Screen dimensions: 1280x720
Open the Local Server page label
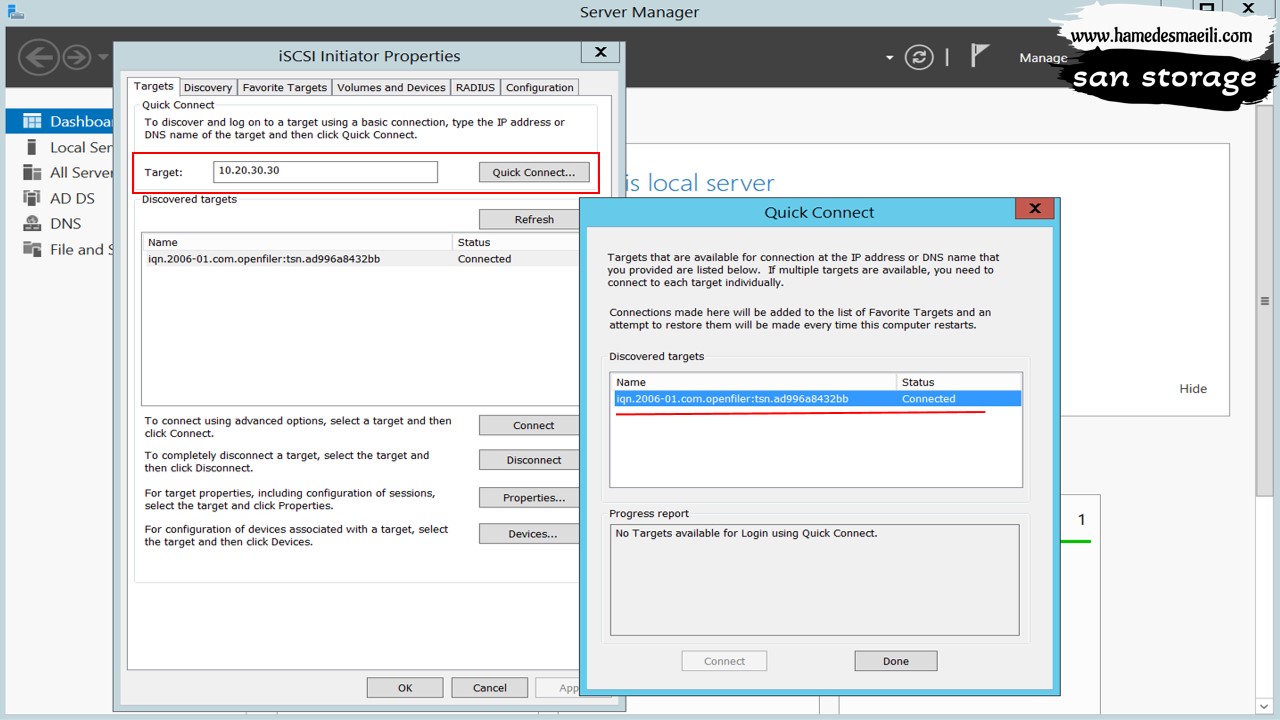coord(81,147)
